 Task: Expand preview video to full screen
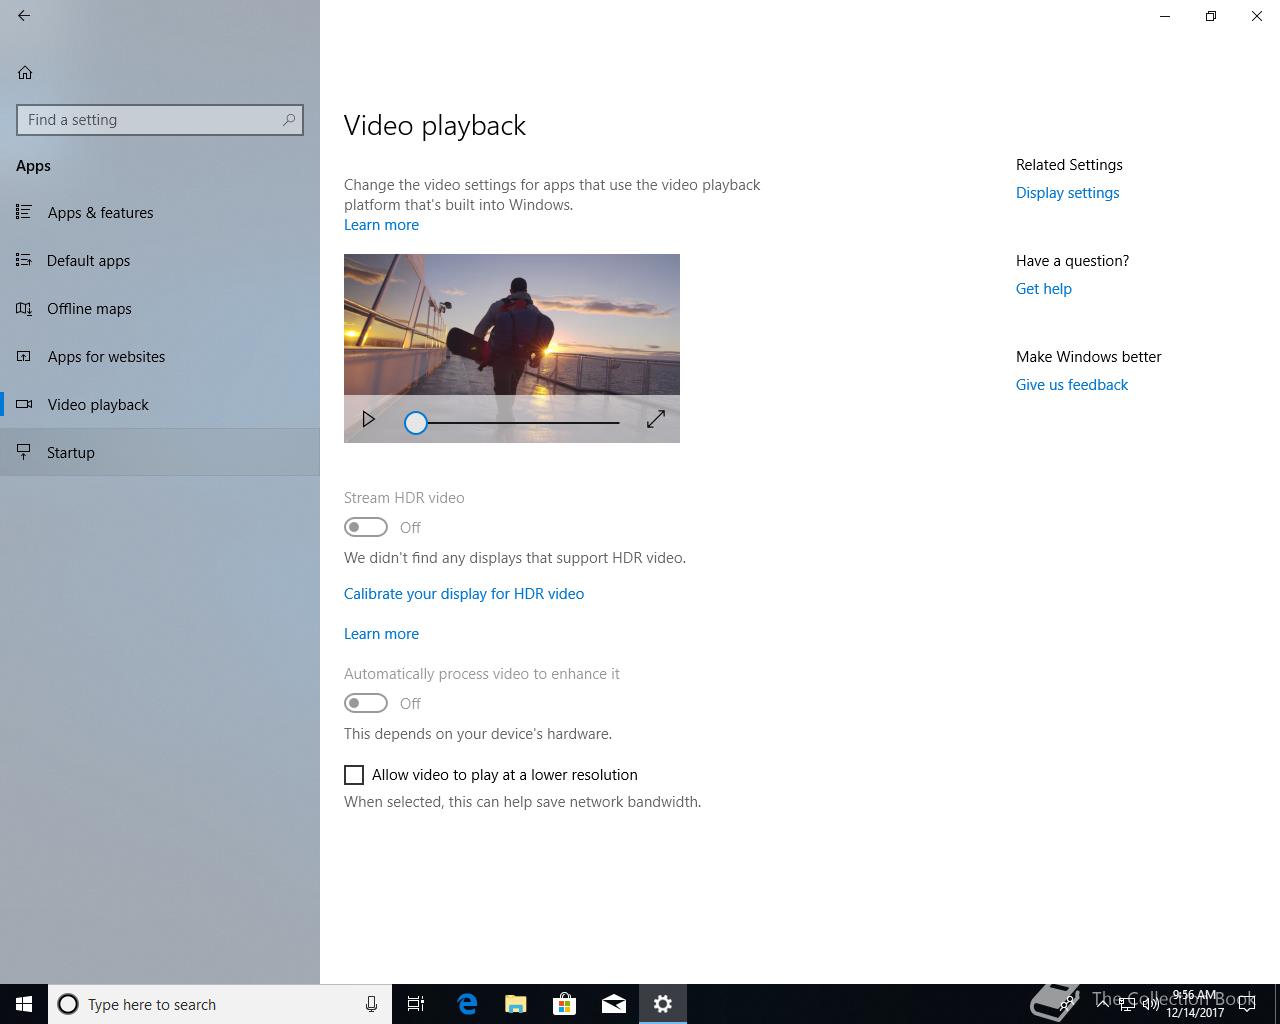tap(656, 420)
